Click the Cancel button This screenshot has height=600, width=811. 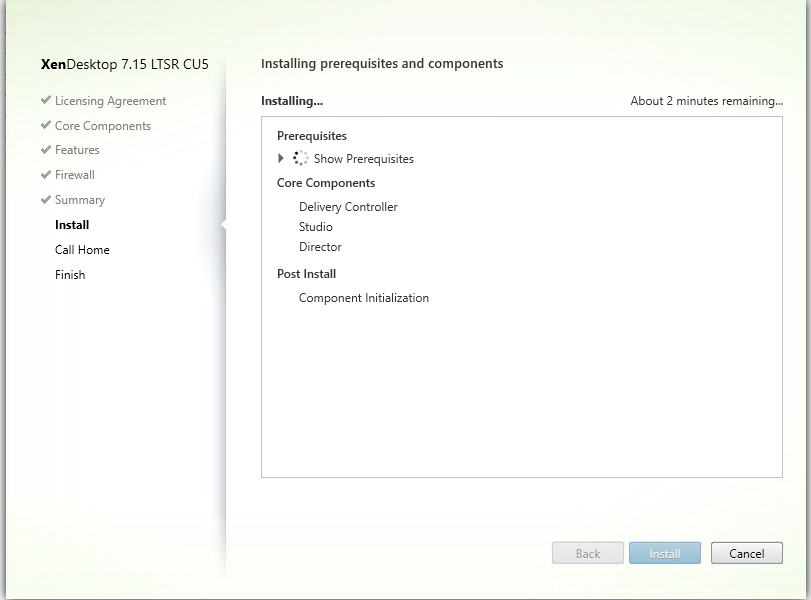pyautogui.click(x=746, y=553)
